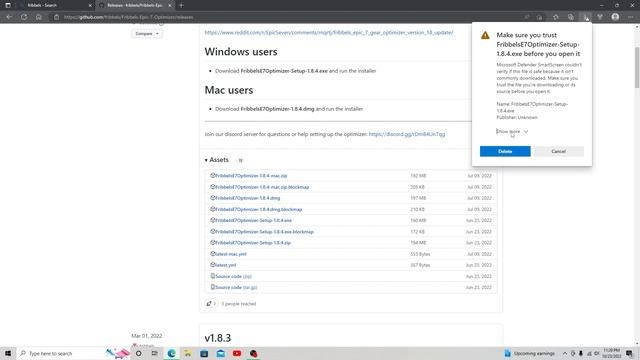The height and width of the screenshot is (360, 640).
Task: Open the Upcoming earnings news widget
Action: 529,353
